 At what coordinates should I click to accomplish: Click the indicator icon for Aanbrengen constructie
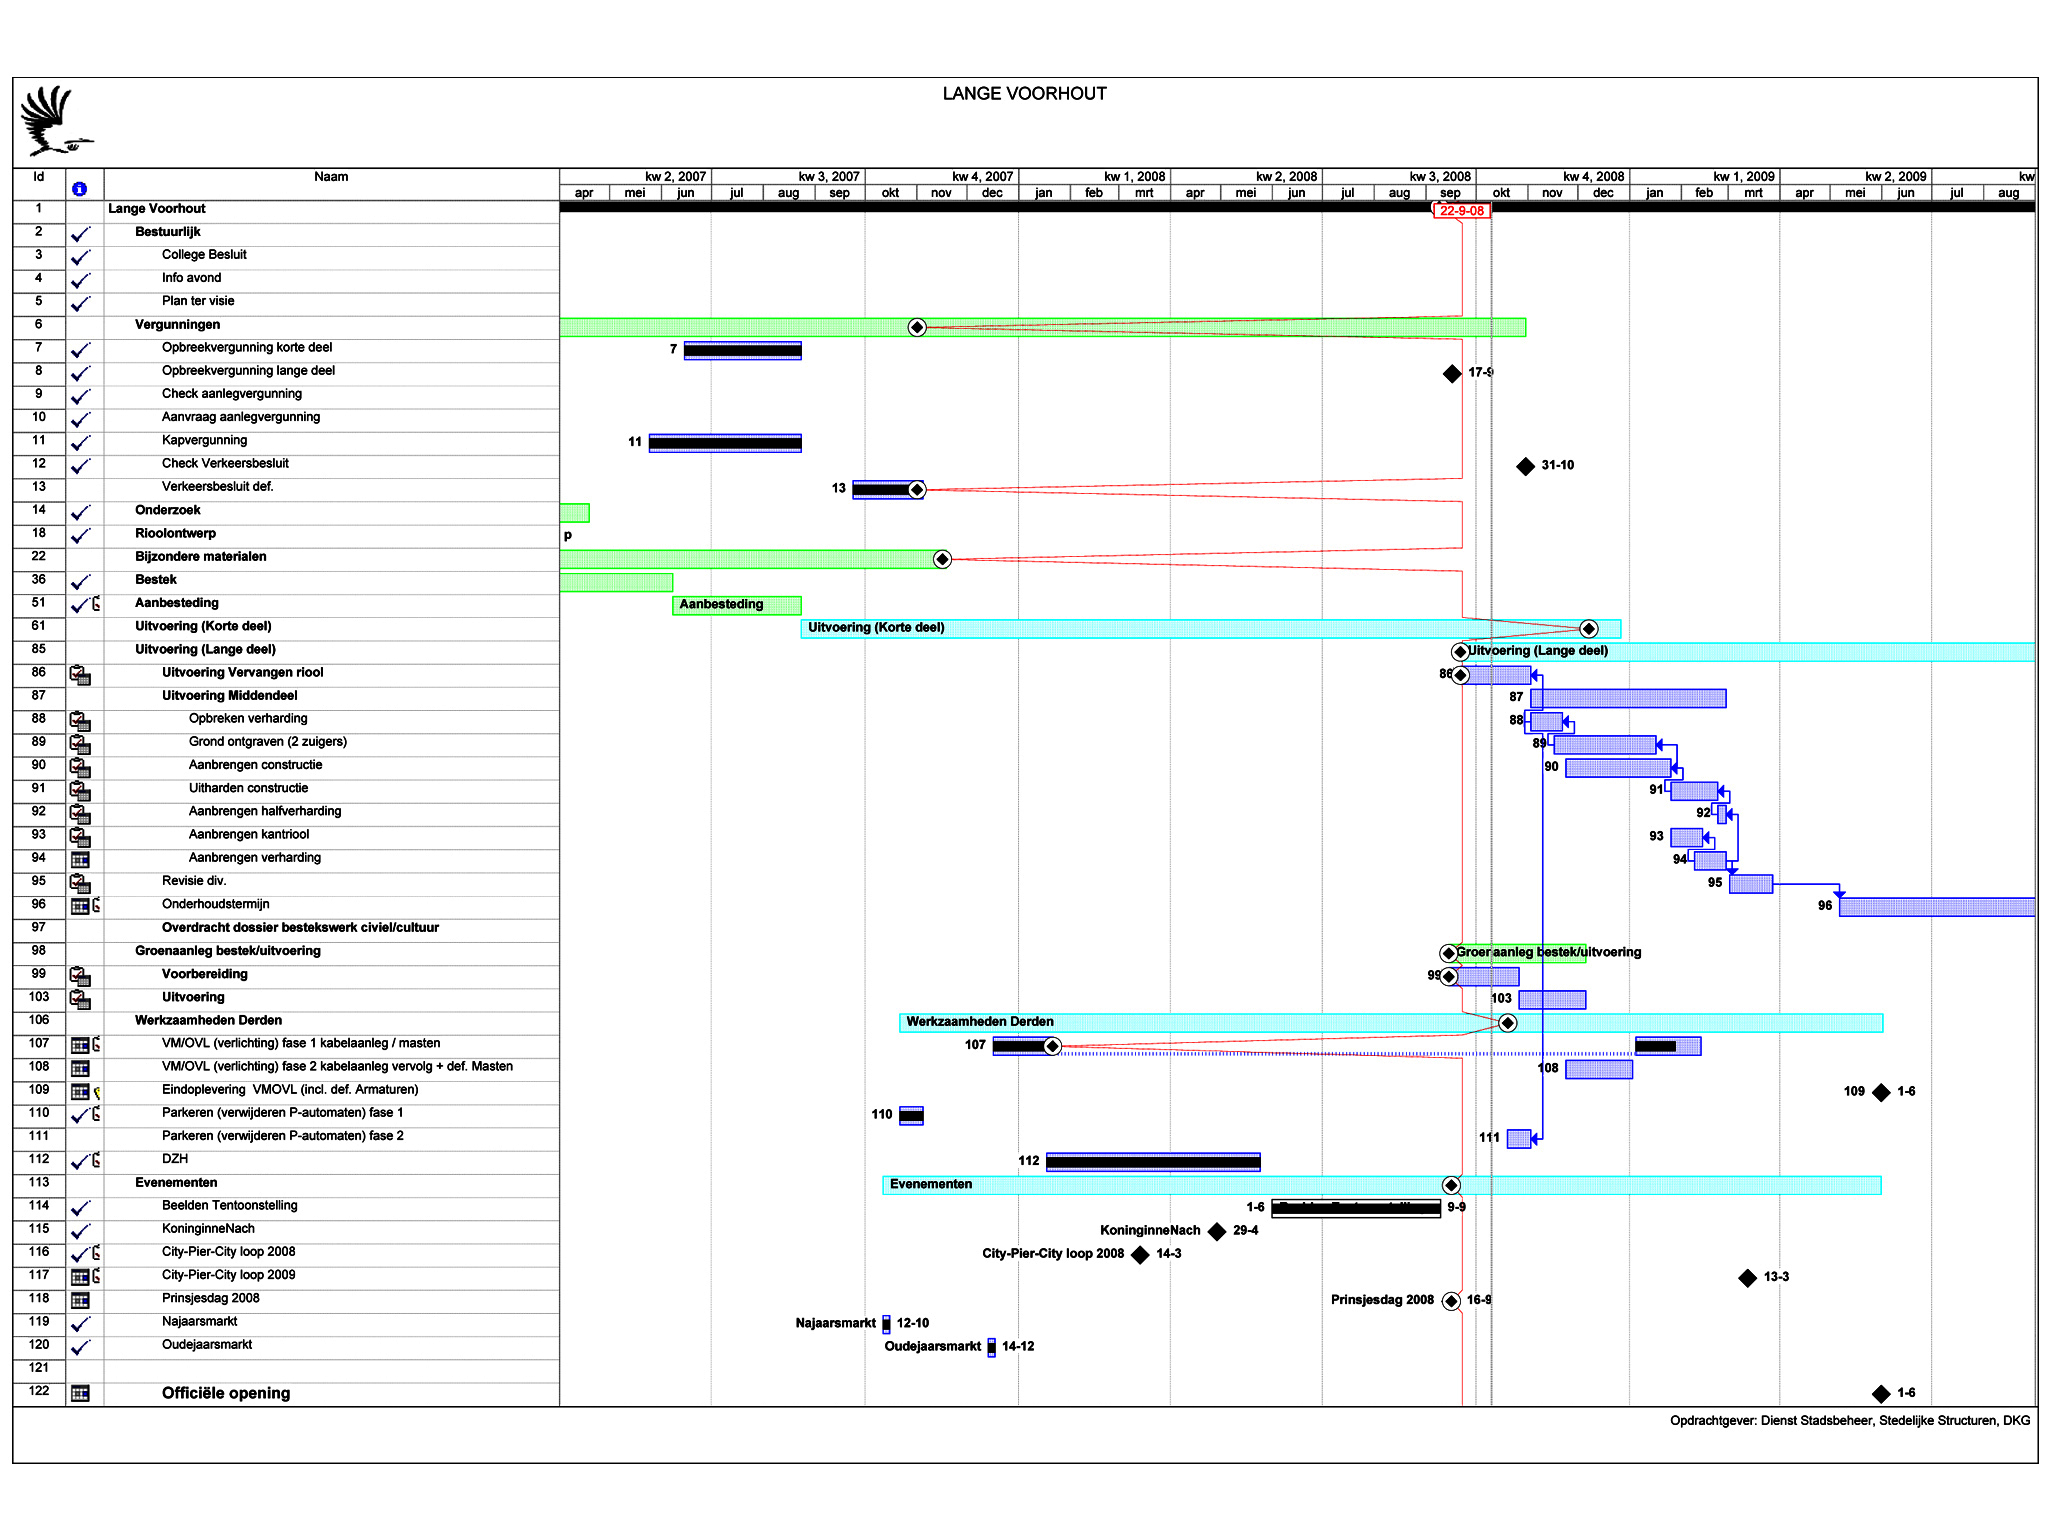point(80,767)
